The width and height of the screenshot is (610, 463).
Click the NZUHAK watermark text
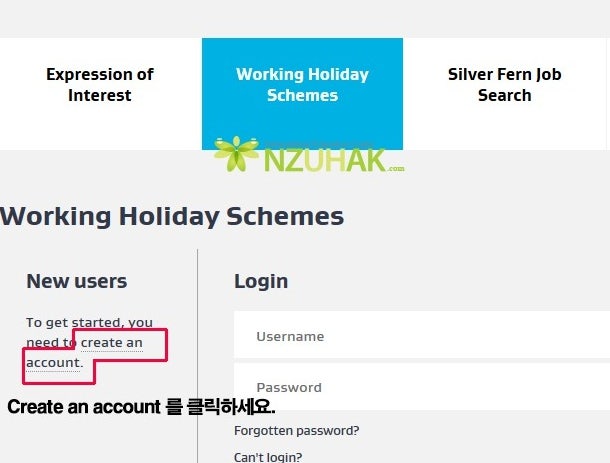point(325,160)
